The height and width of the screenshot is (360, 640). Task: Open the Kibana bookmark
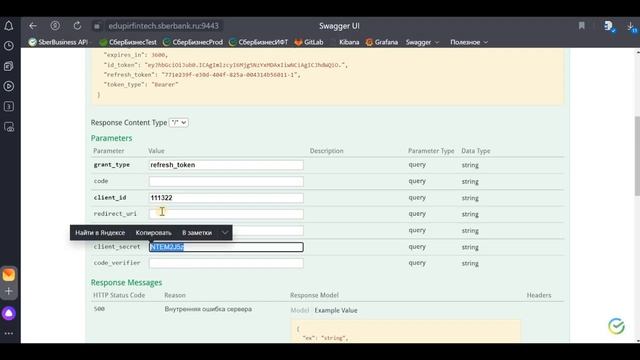[349, 42]
